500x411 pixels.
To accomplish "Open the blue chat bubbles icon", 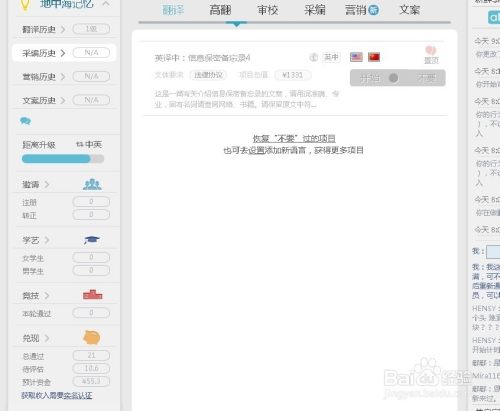I will [x=25, y=121].
